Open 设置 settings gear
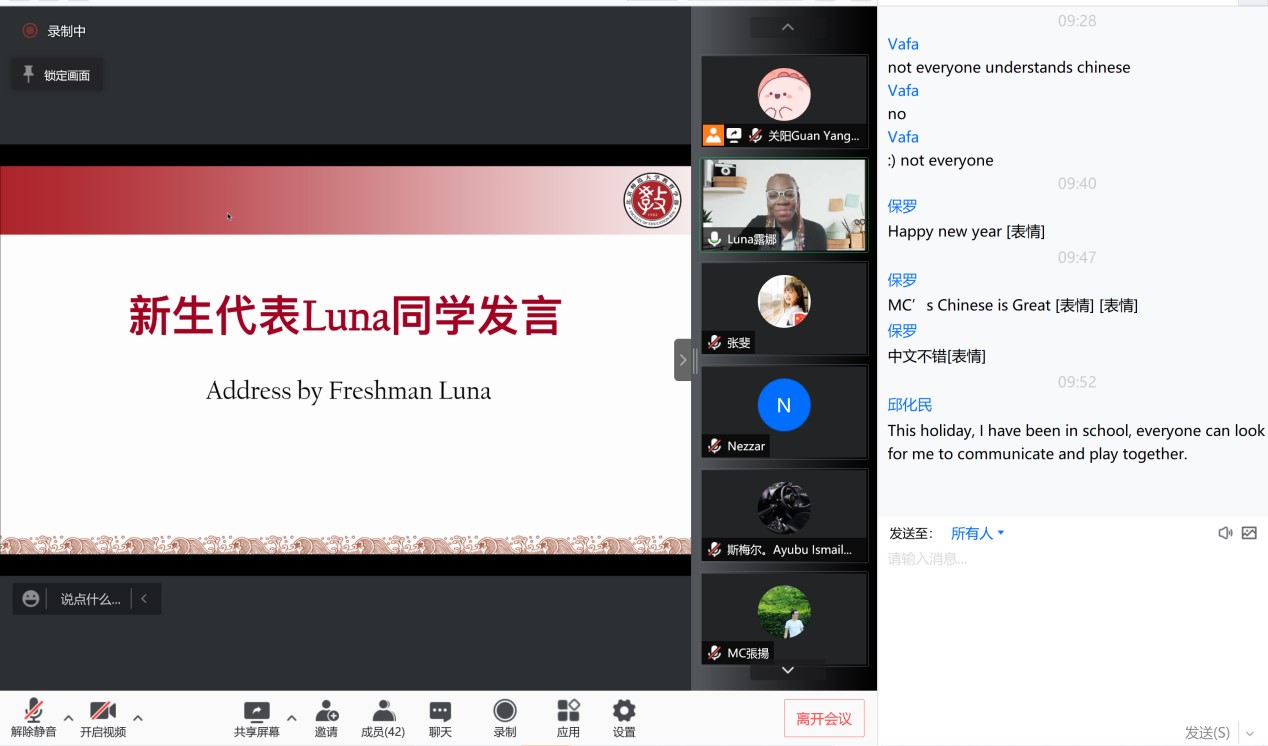Screen dimensions: 1268x746 click(x=624, y=718)
